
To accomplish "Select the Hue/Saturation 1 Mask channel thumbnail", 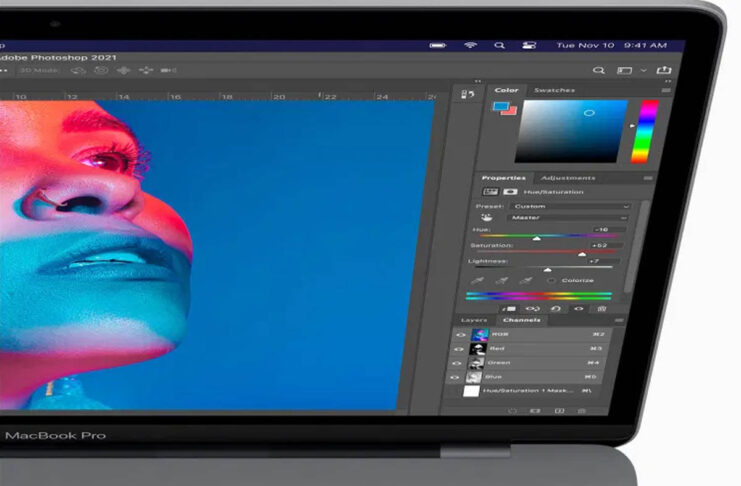I will pyautogui.click(x=471, y=391).
